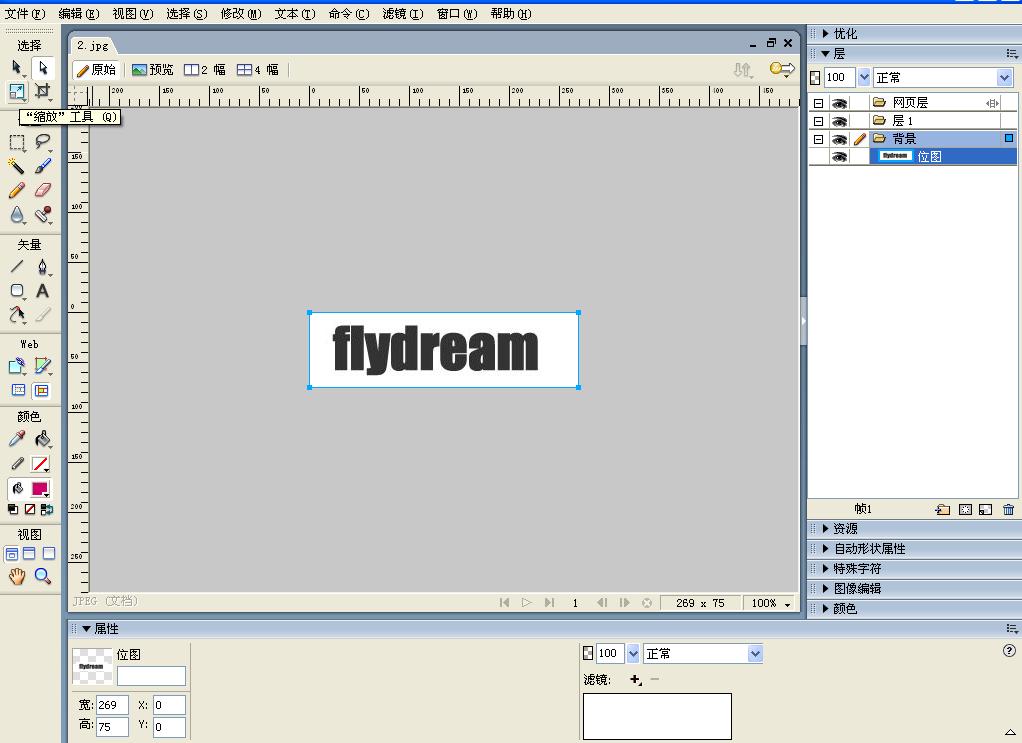Select the Text tool
1022x743 pixels.
click(x=42, y=291)
